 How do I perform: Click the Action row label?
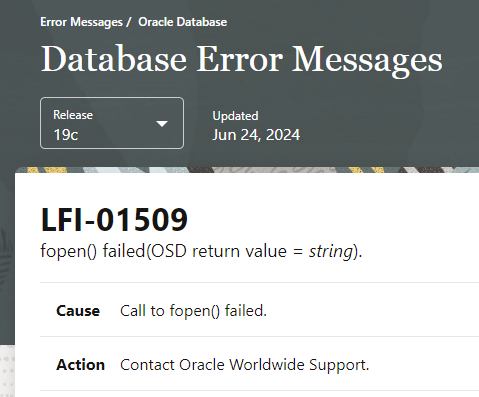[80, 365]
